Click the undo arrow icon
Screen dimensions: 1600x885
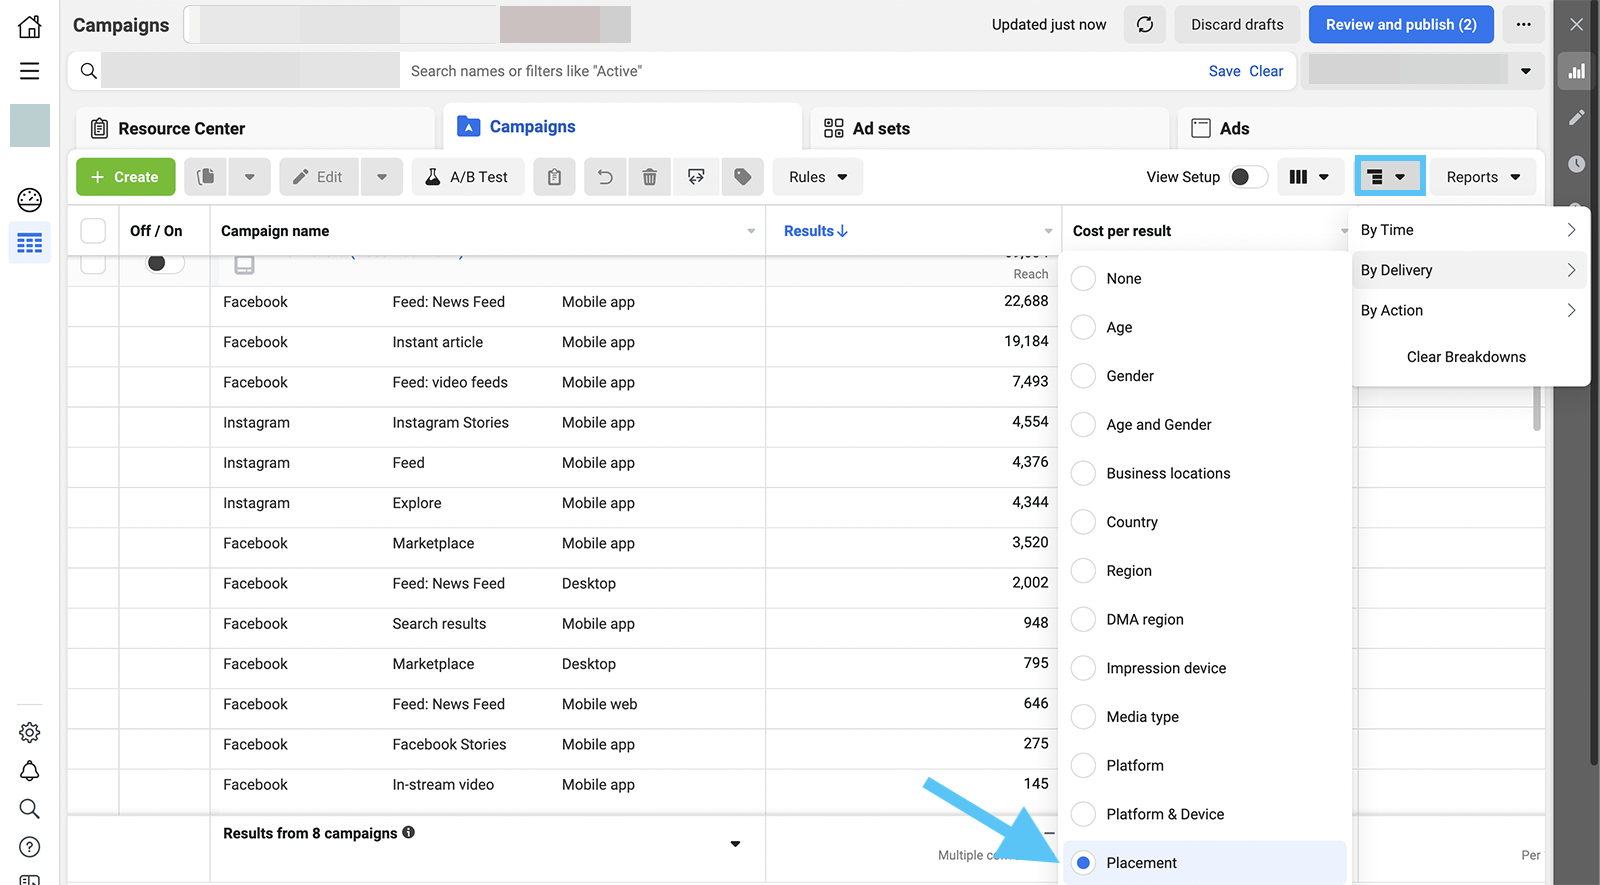point(605,177)
